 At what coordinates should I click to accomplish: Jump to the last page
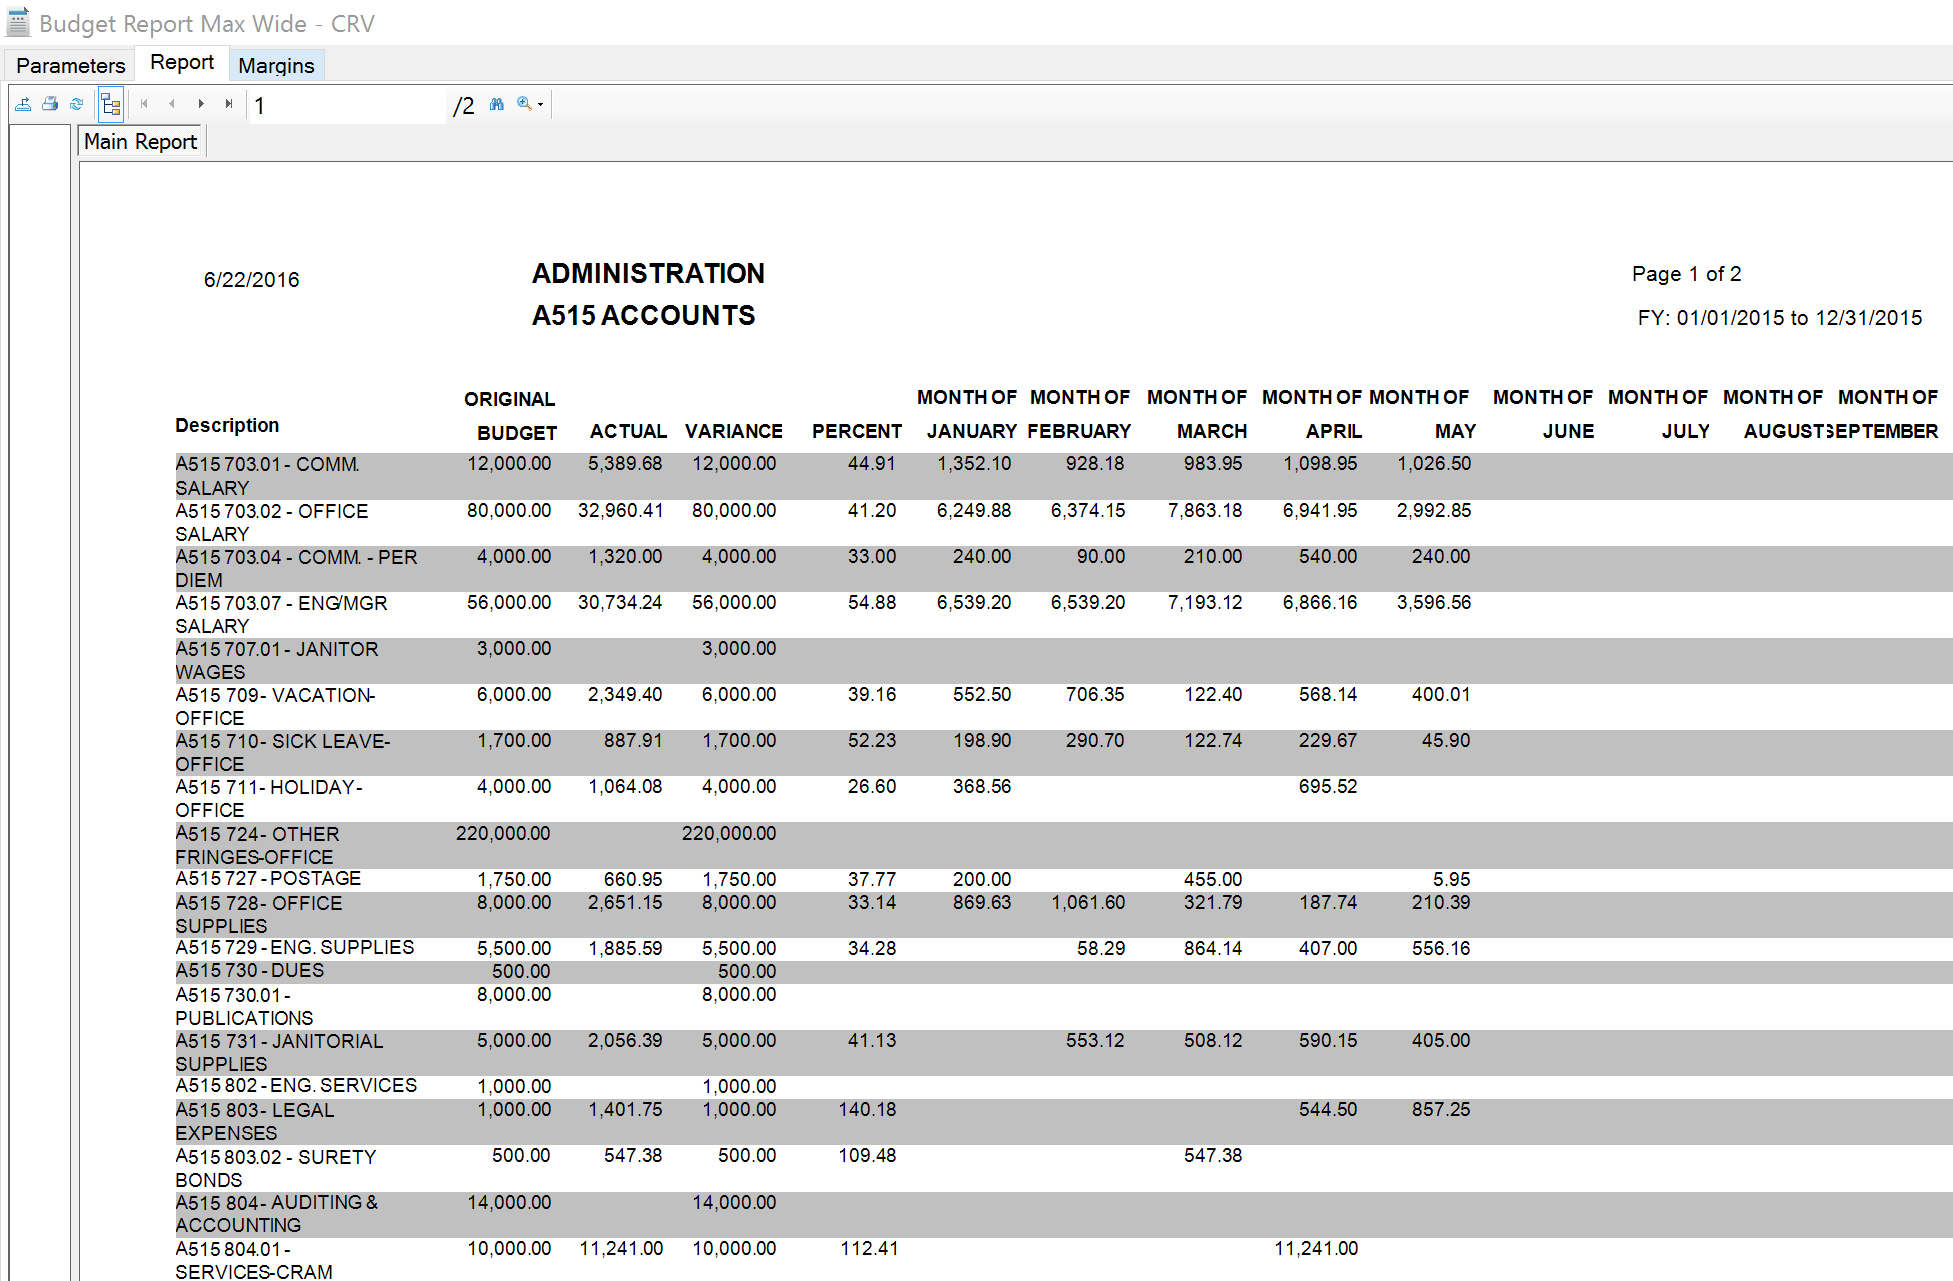pos(229,104)
